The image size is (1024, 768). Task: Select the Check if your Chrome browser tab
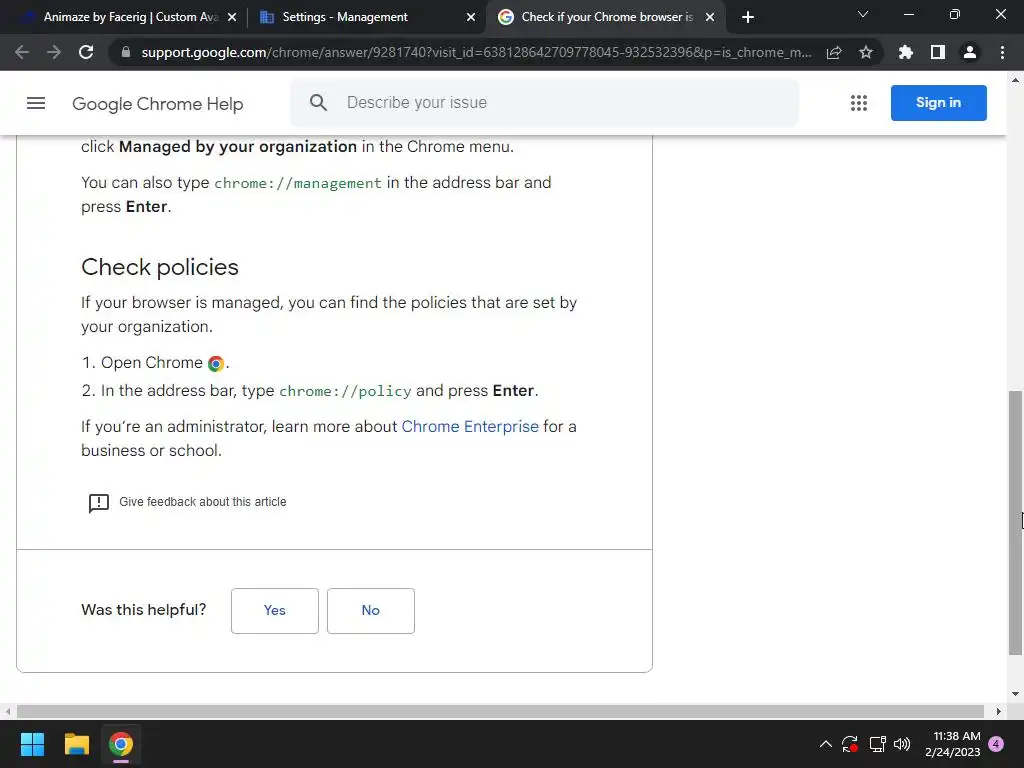606,17
